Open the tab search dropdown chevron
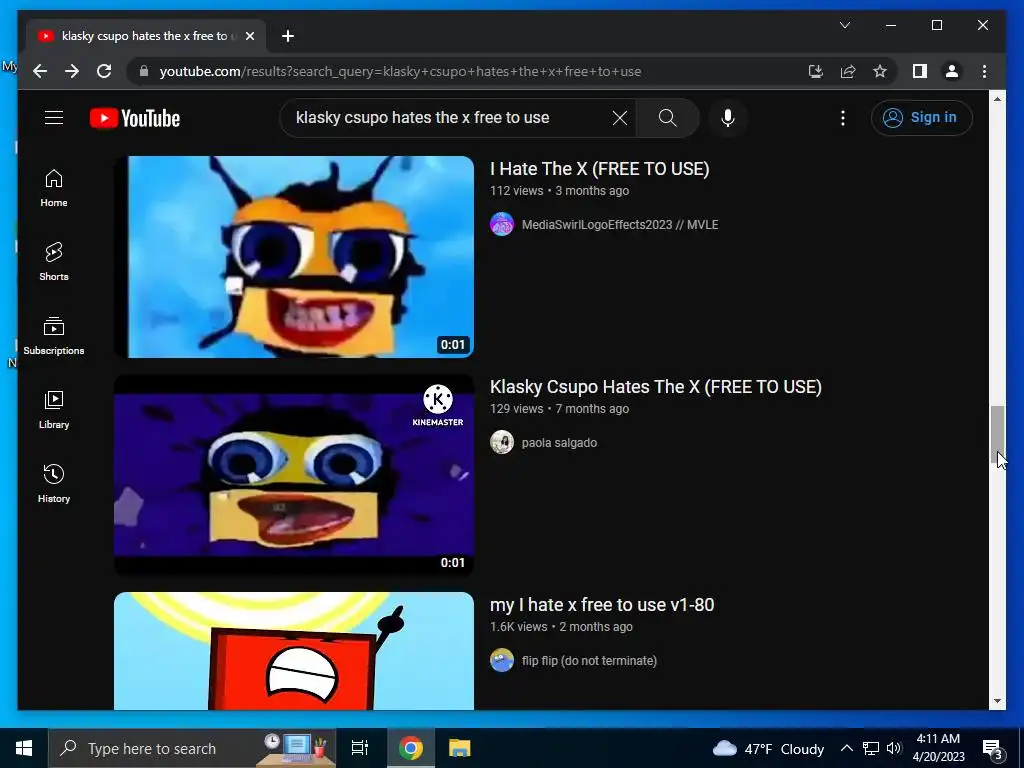 pos(844,25)
